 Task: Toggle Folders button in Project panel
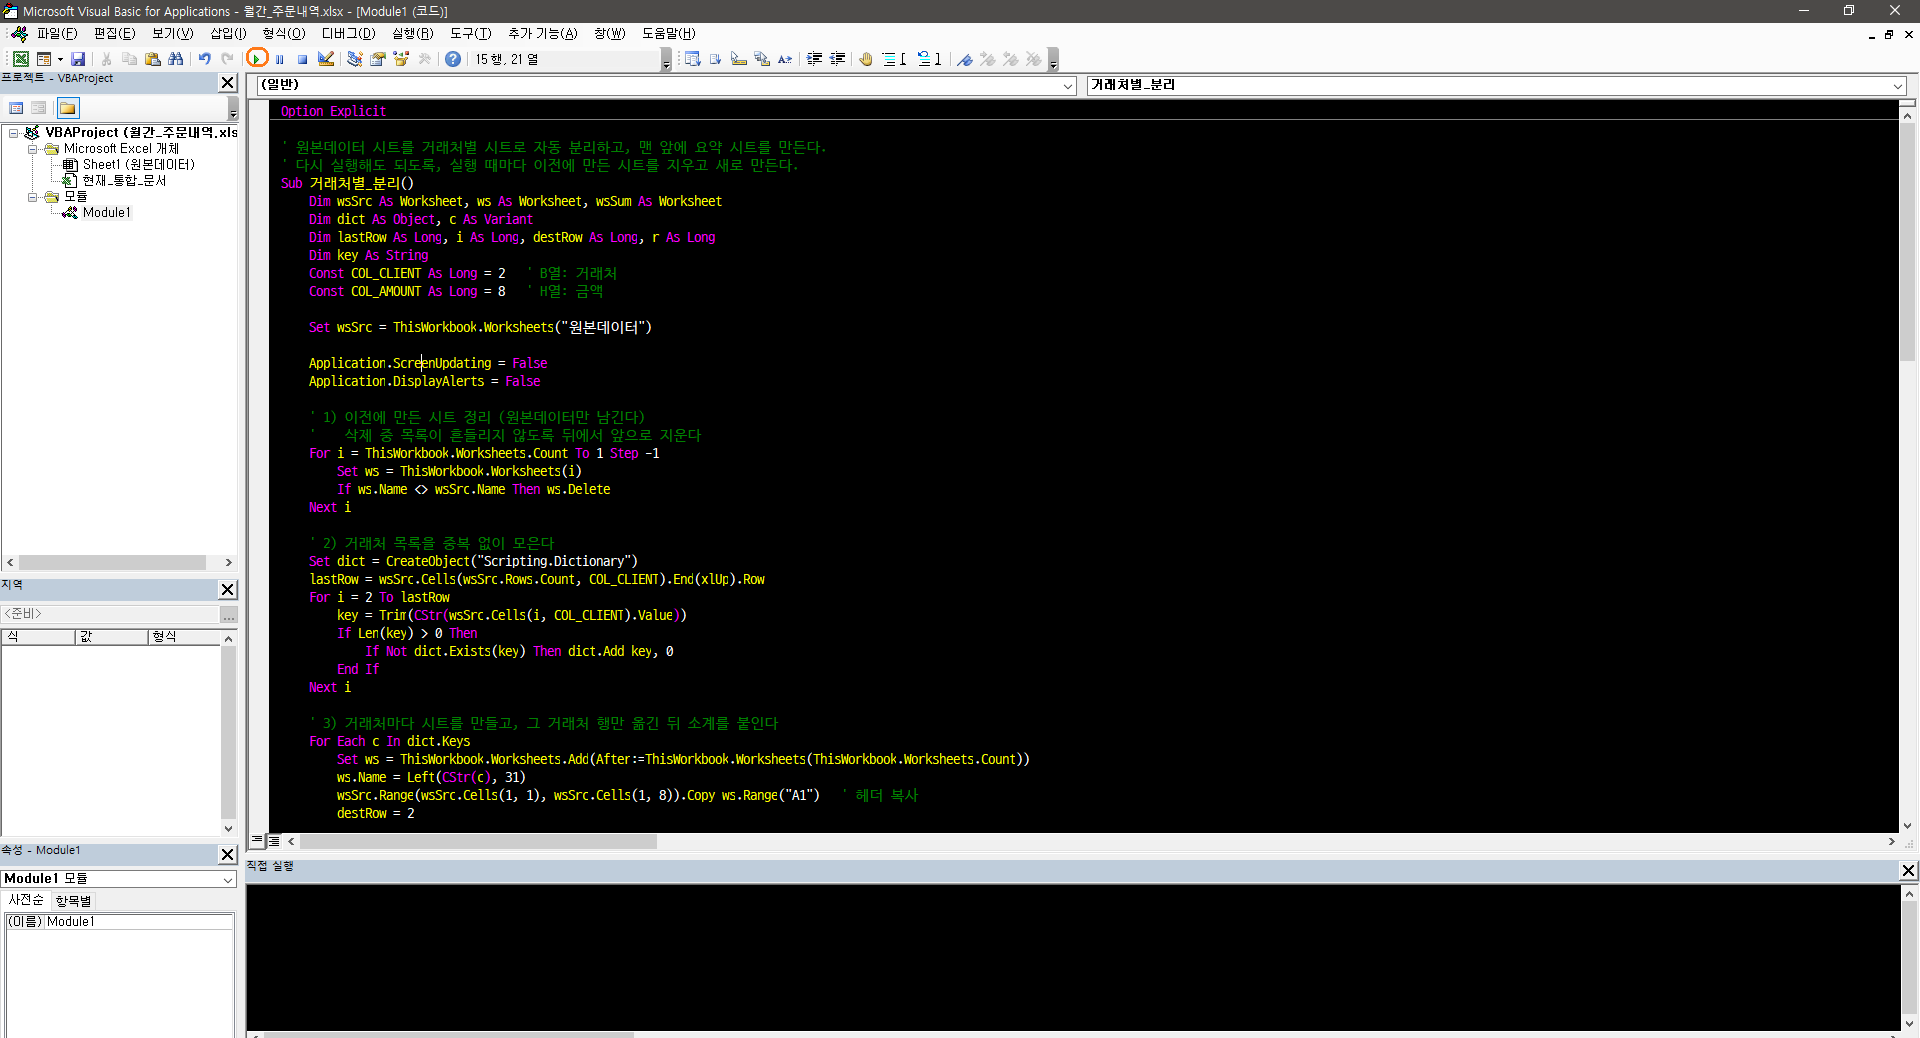coord(68,108)
